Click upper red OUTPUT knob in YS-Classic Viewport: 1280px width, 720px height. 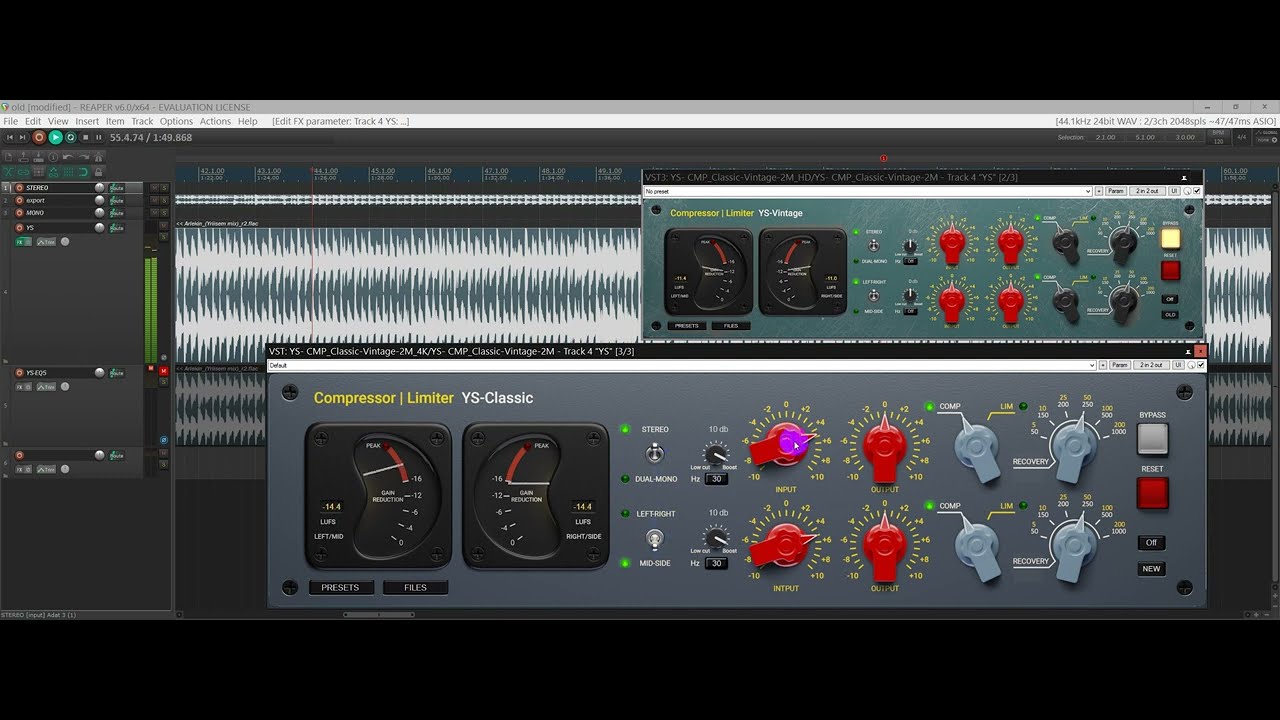pyautogui.click(x=884, y=447)
